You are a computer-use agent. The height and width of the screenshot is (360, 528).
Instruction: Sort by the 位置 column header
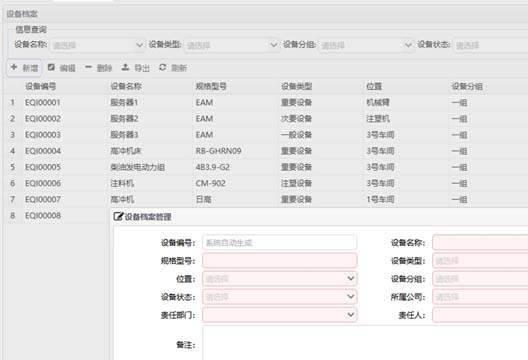click(x=374, y=87)
